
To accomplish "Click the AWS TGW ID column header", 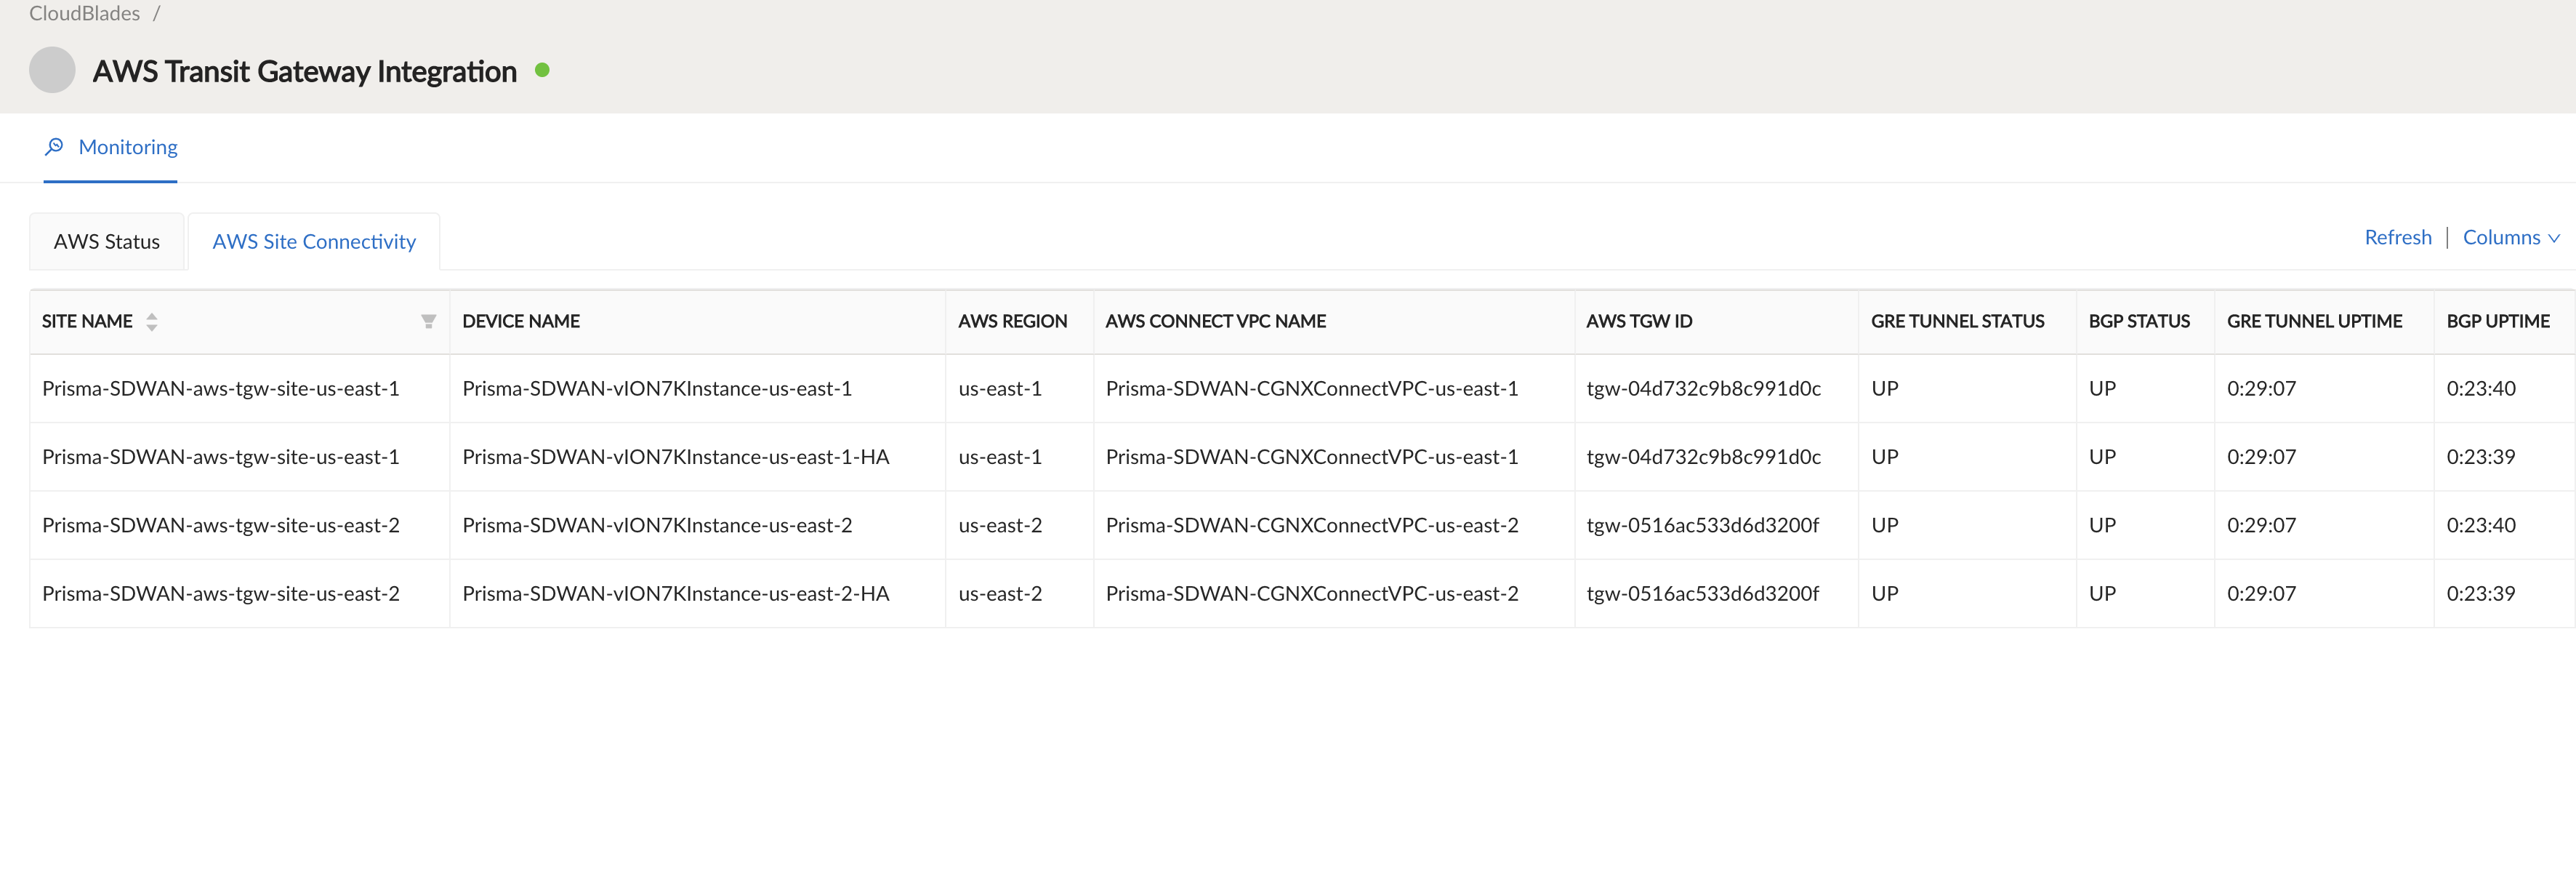I will click(1639, 322).
